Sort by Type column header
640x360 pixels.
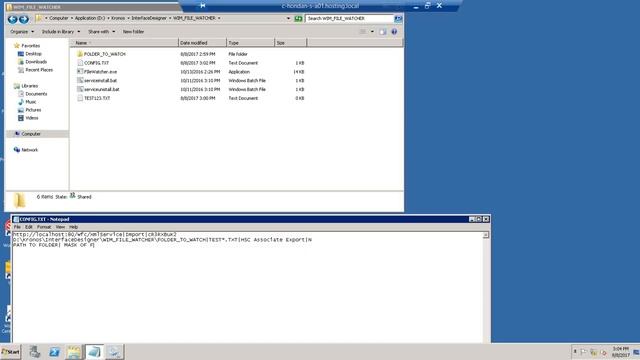click(x=250, y=42)
